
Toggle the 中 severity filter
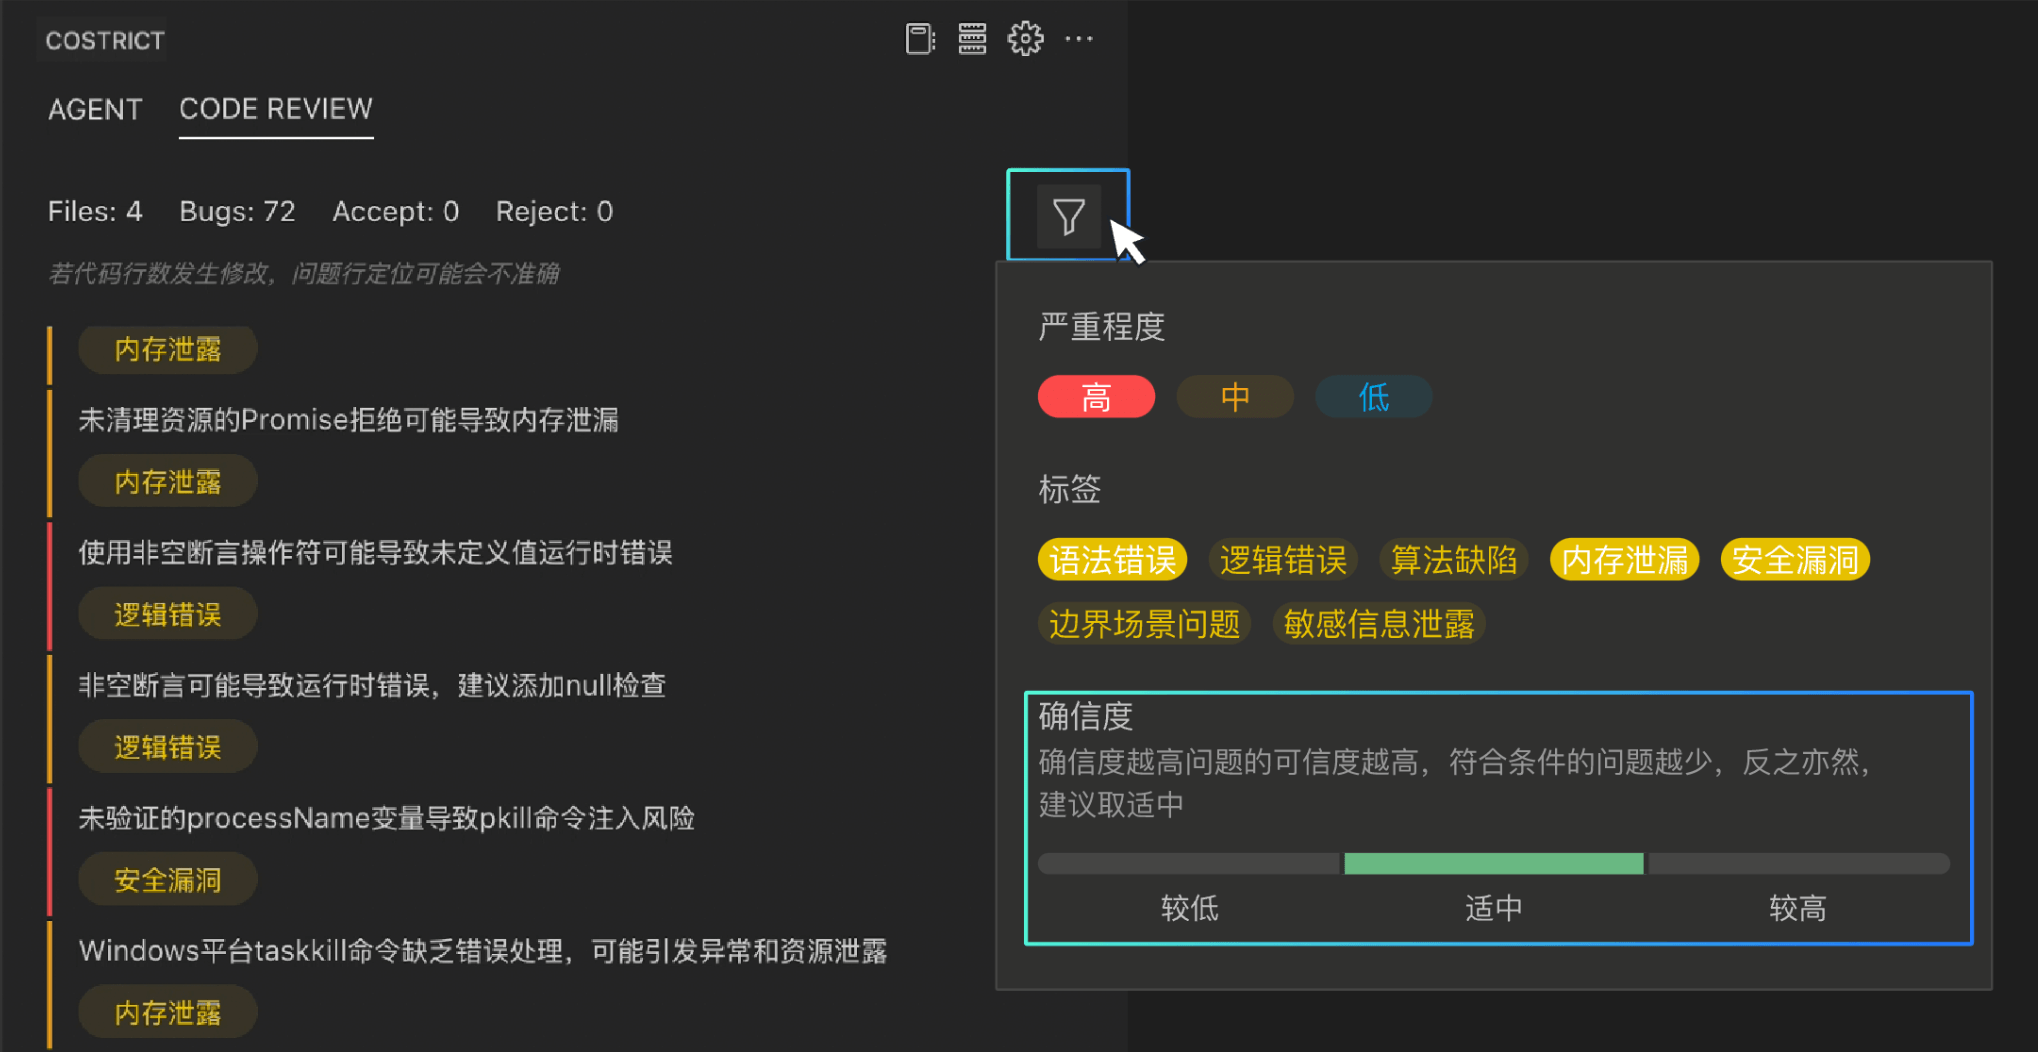coord(1235,397)
